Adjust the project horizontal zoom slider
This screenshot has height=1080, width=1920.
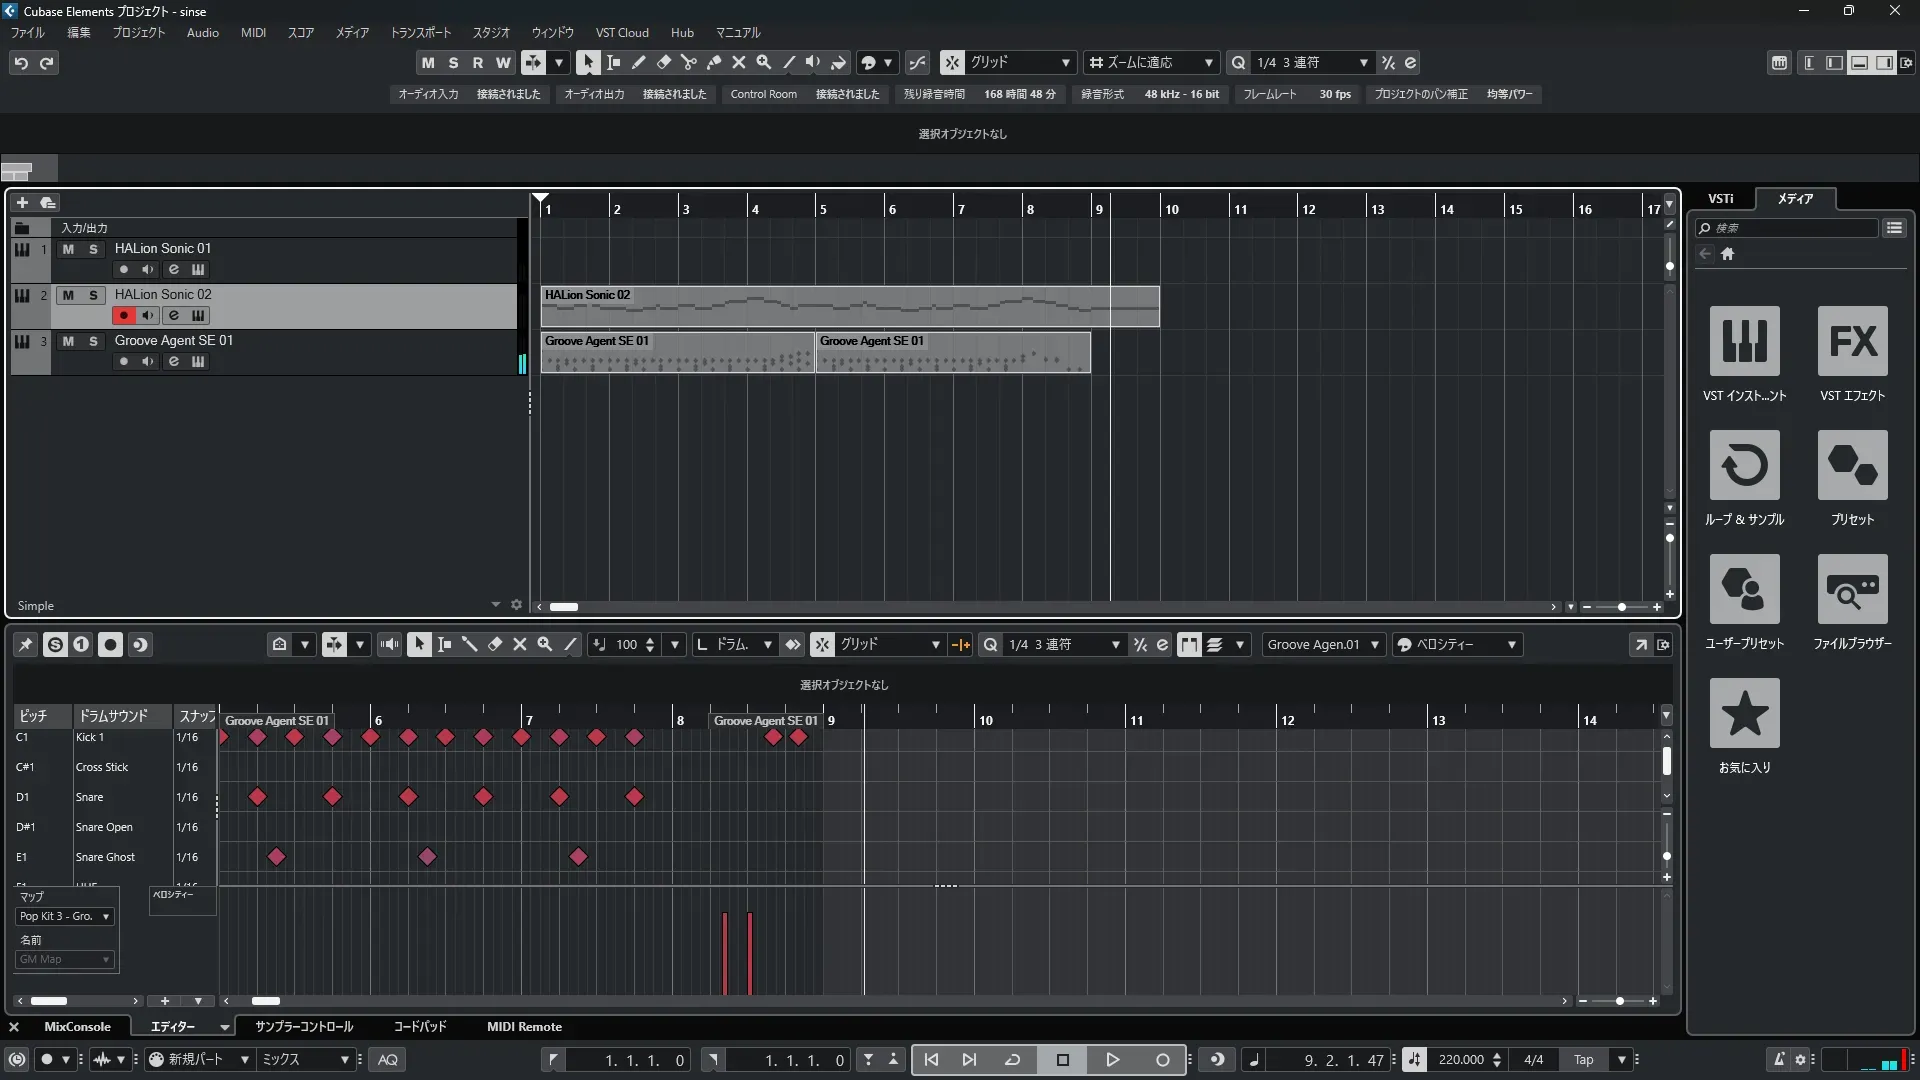click(1621, 607)
